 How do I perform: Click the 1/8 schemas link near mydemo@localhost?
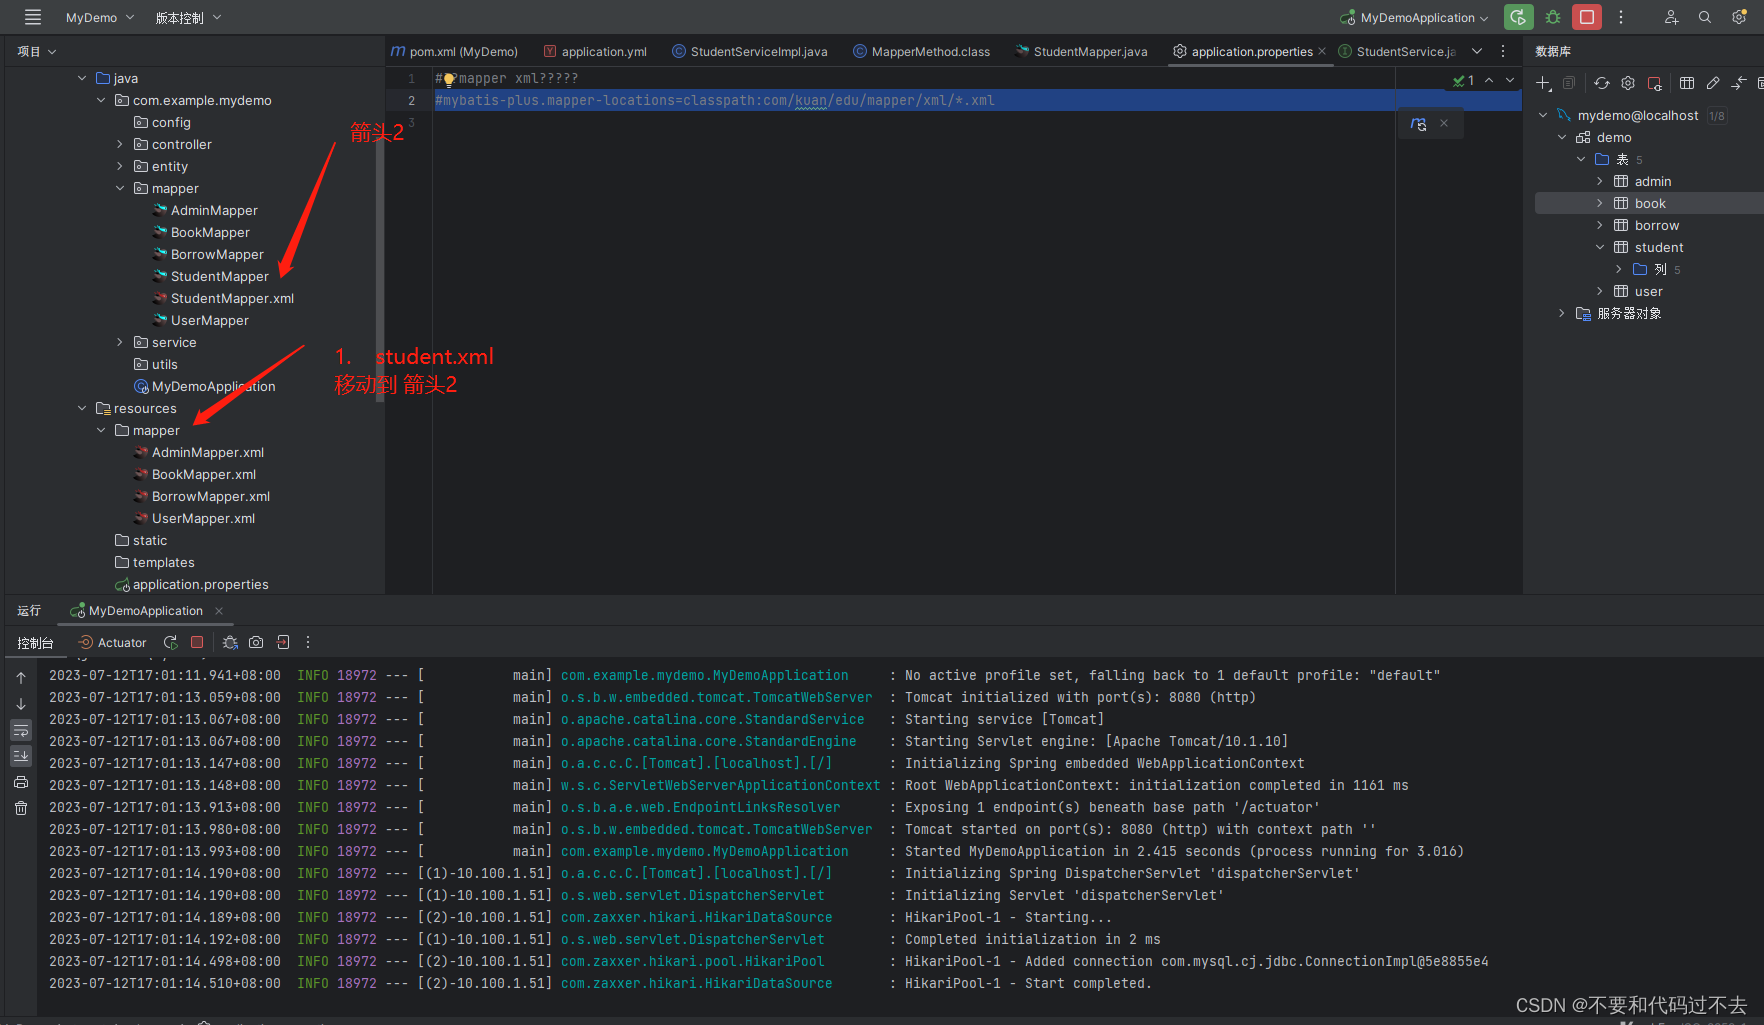[x=1718, y=115]
